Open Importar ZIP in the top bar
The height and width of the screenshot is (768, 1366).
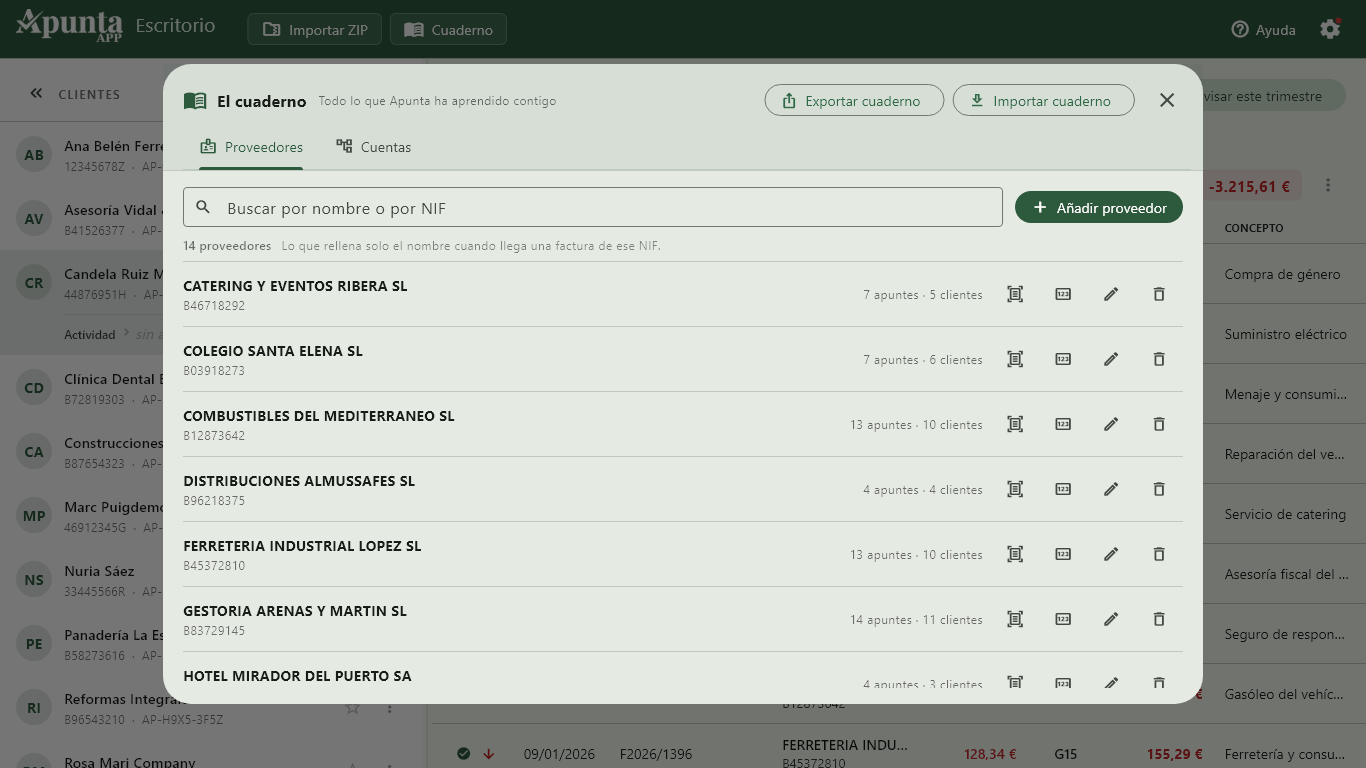pyautogui.click(x=315, y=29)
